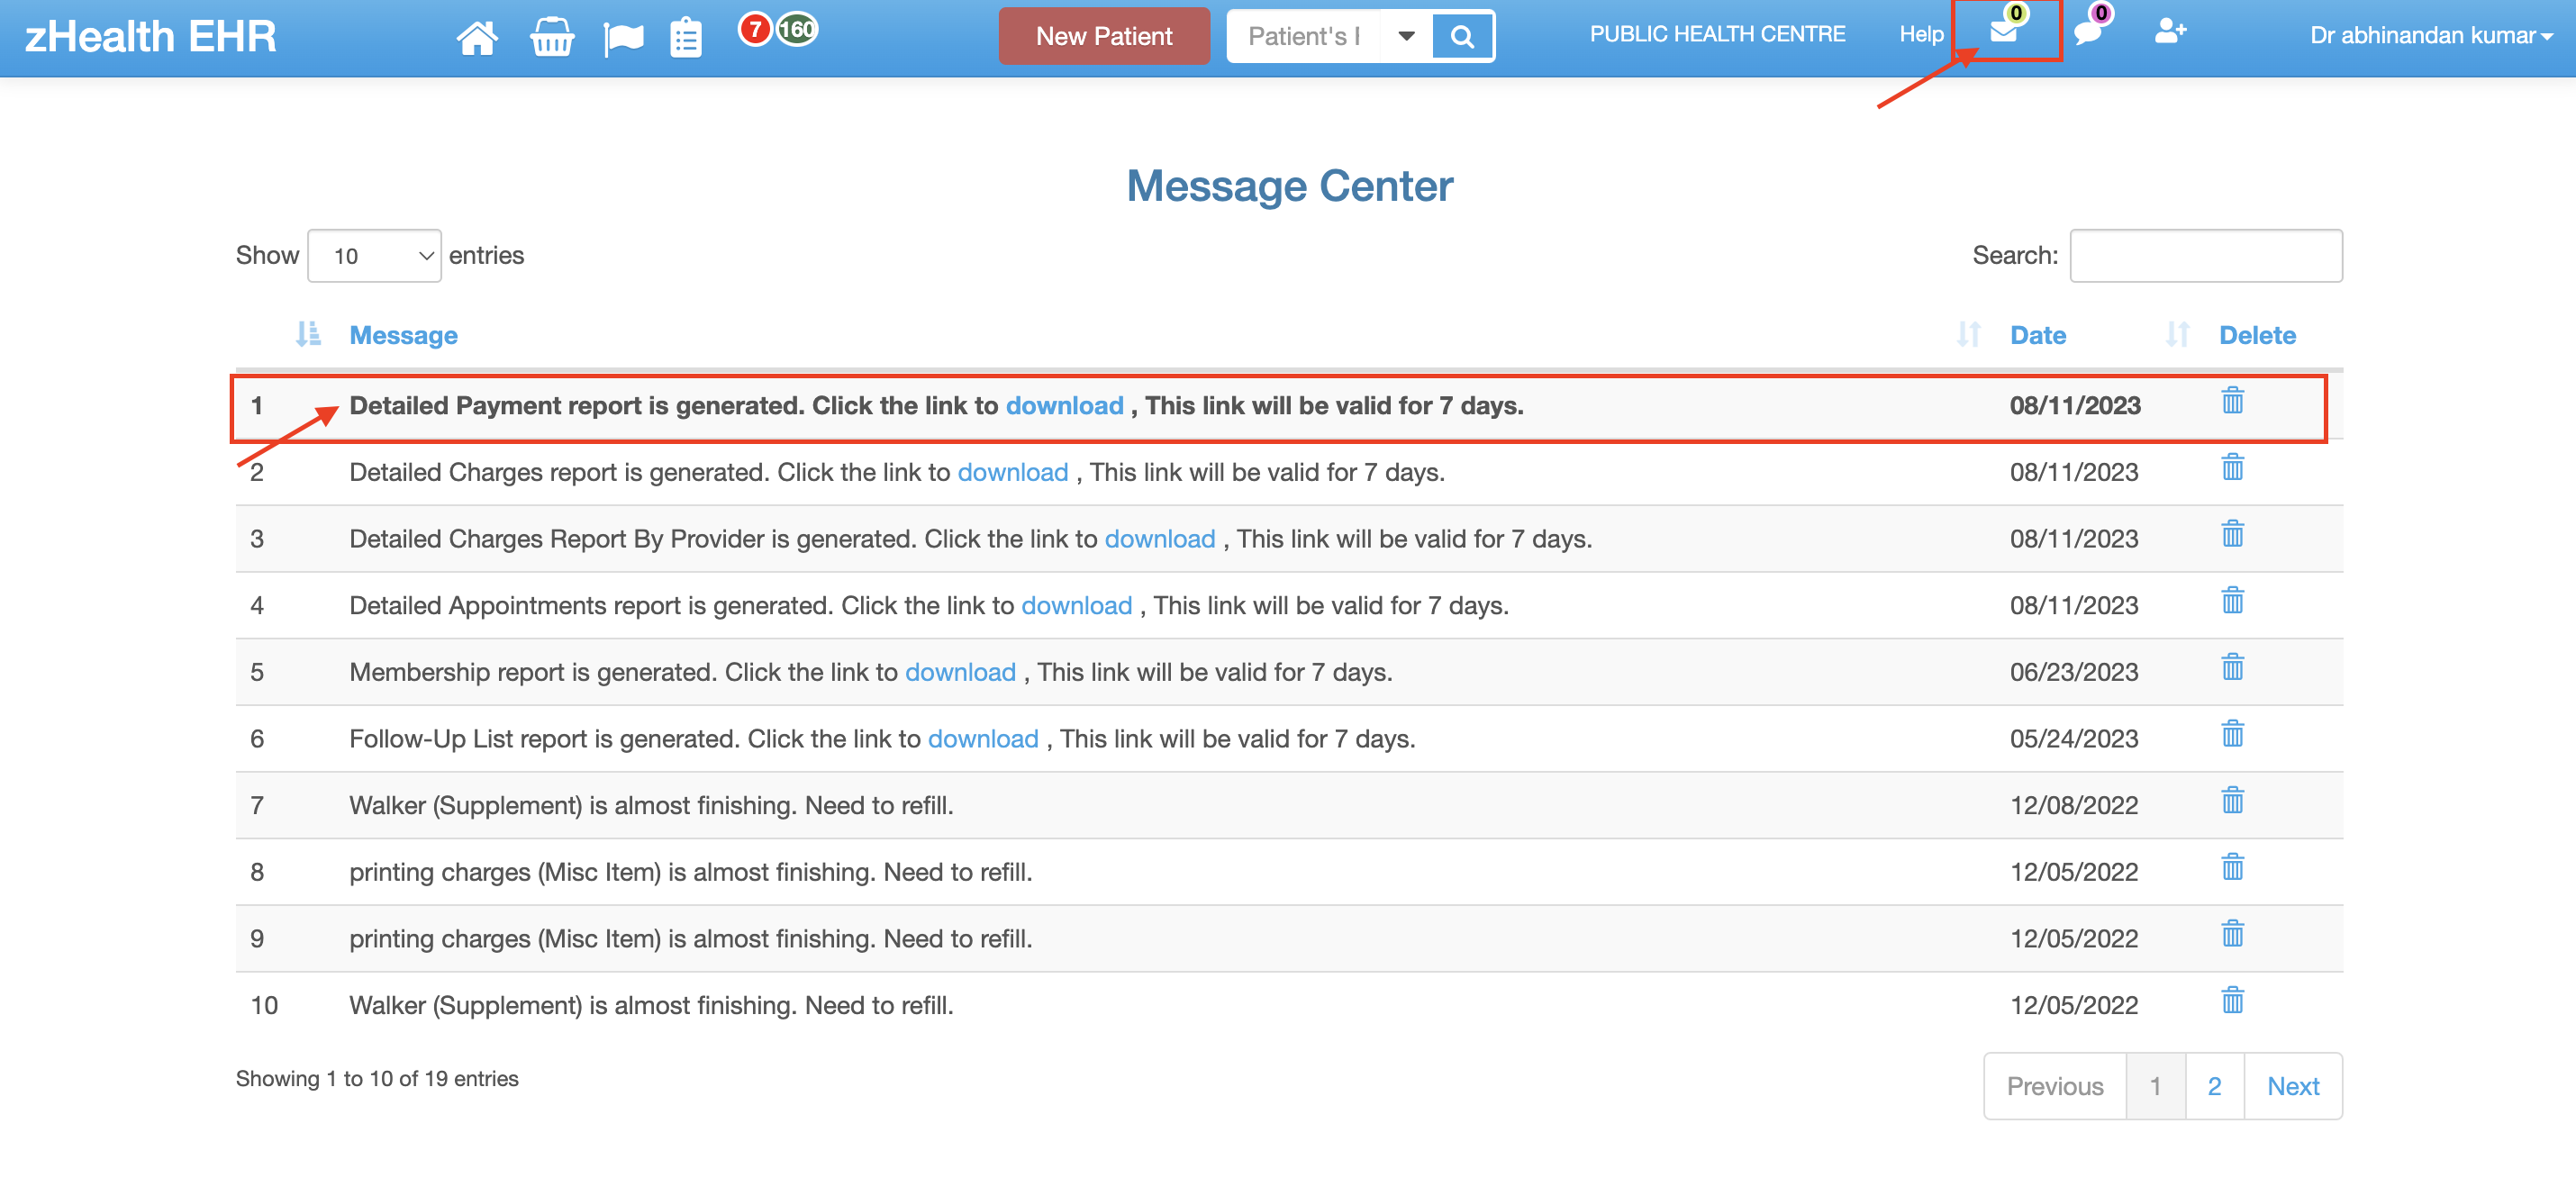Sort messages by Date column
Viewport: 2576px width, 1187px height.
(x=2037, y=335)
